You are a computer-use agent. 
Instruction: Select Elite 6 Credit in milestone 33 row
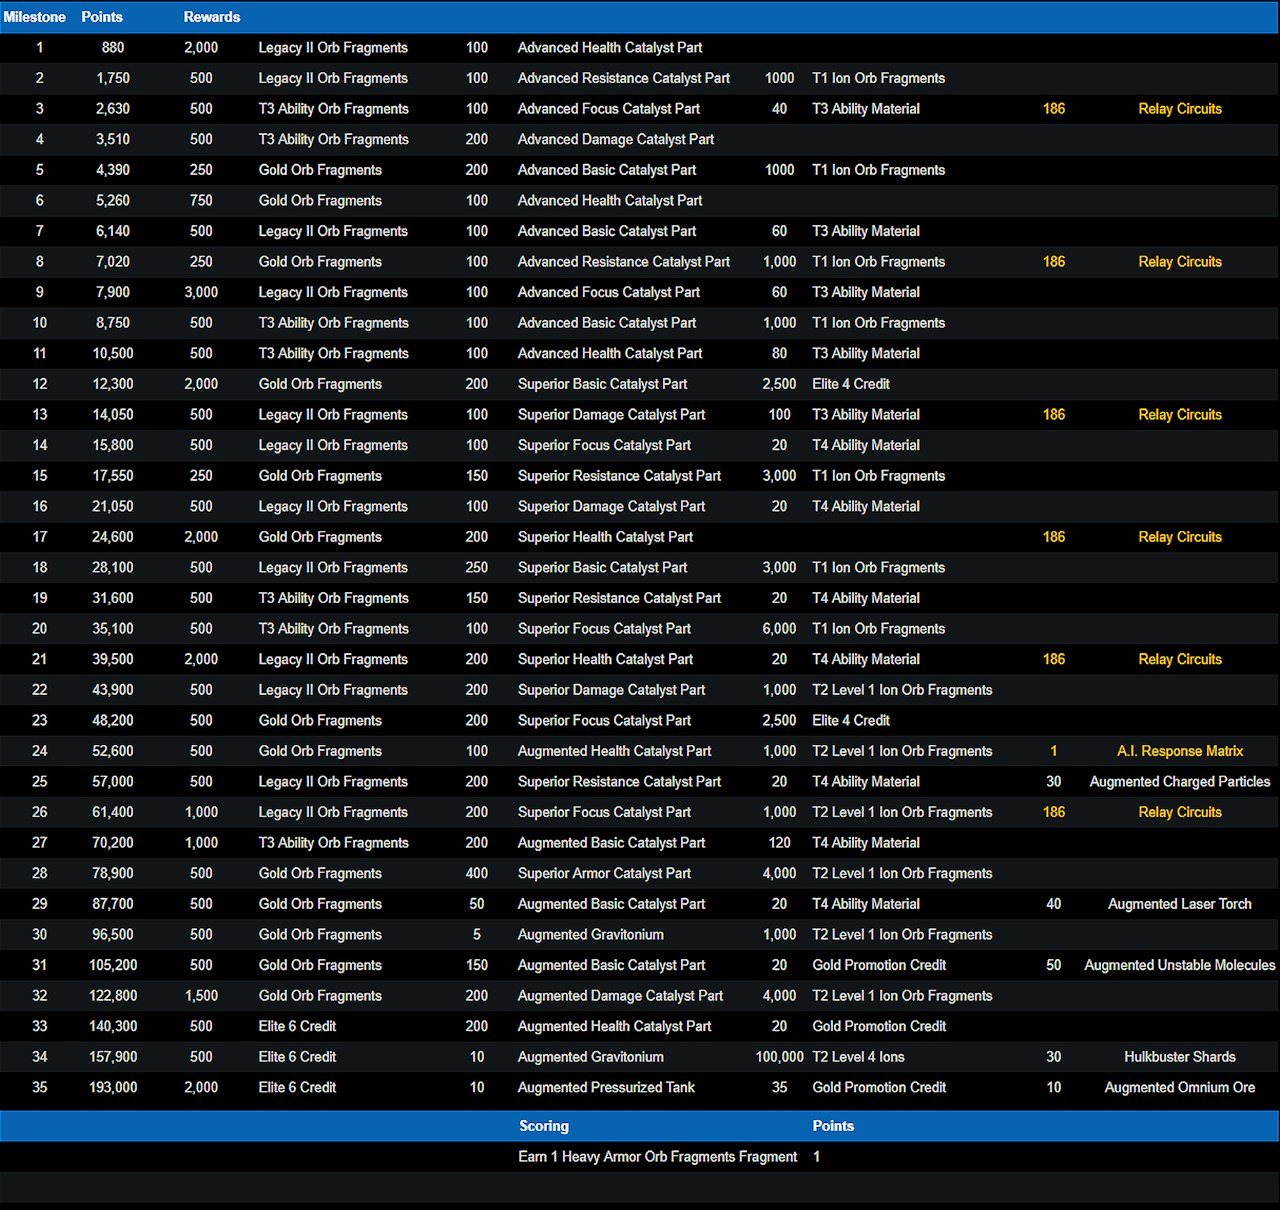pos(297,1026)
